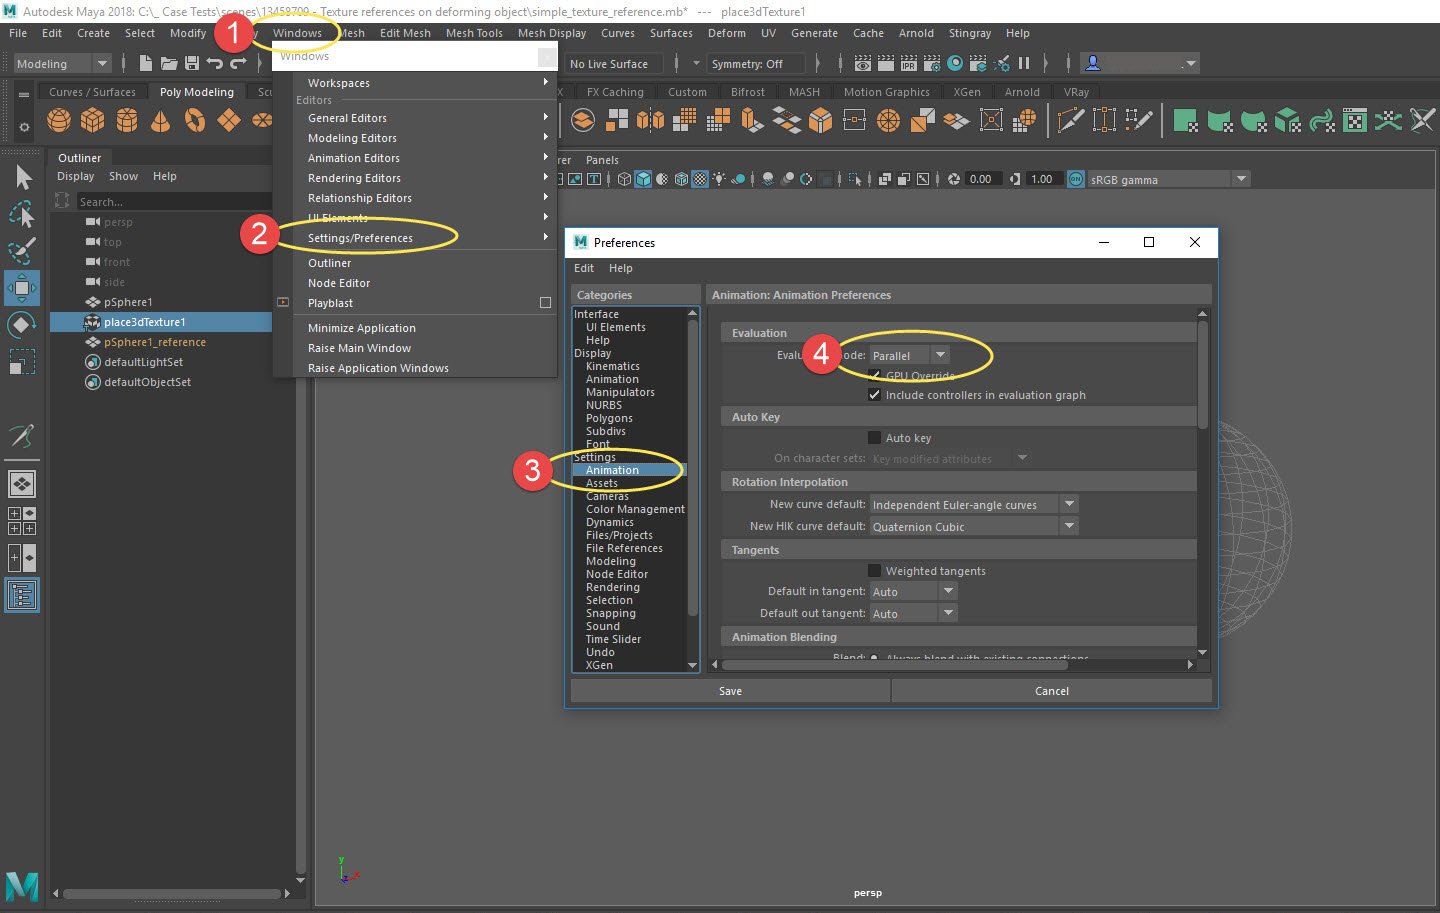Switch to four view layout
The width and height of the screenshot is (1440, 913).
pyautogui.click(x=22, y=521)
